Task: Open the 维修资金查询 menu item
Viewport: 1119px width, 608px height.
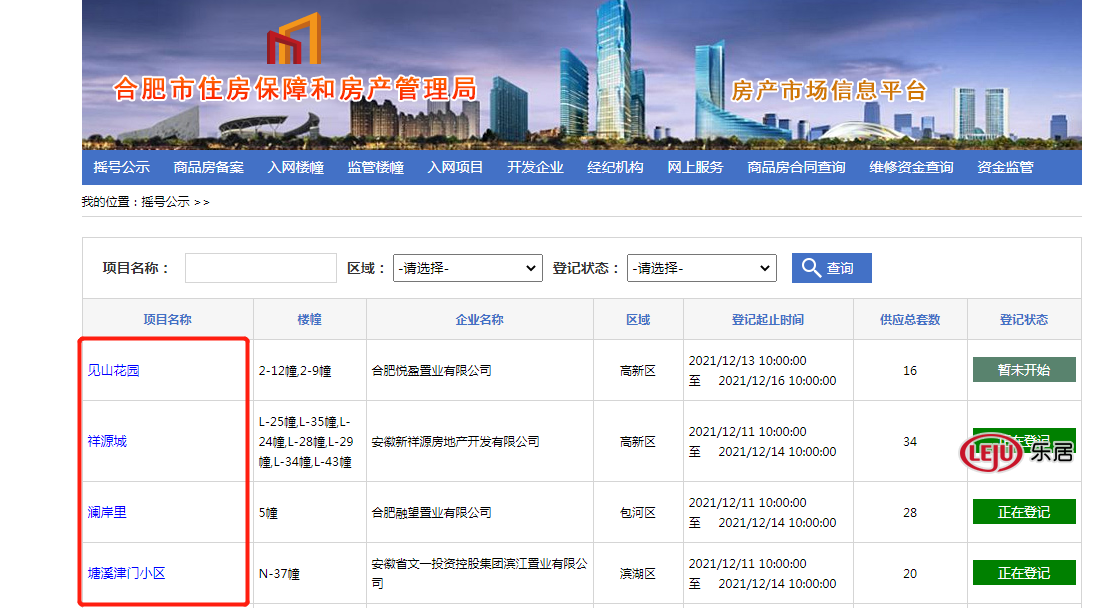Action: (911, 167)
